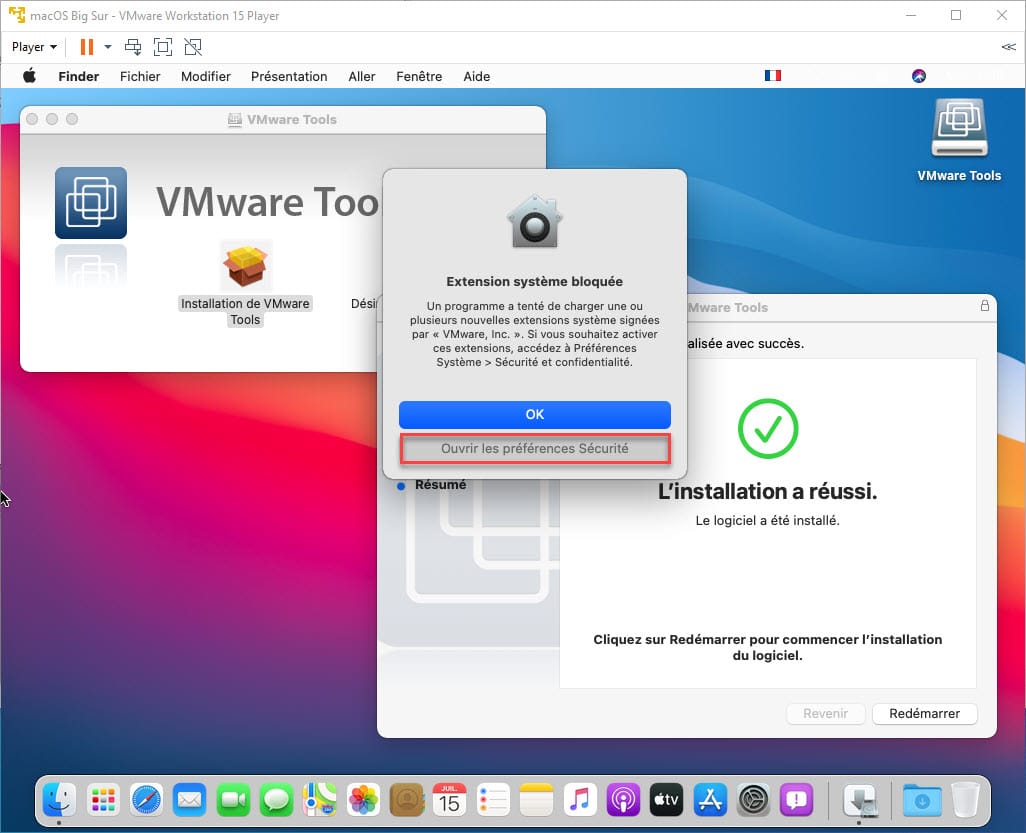Open the Downloads folder in the Dock
Viewport: 1026px width, 833px height.
tap(921, 800)
